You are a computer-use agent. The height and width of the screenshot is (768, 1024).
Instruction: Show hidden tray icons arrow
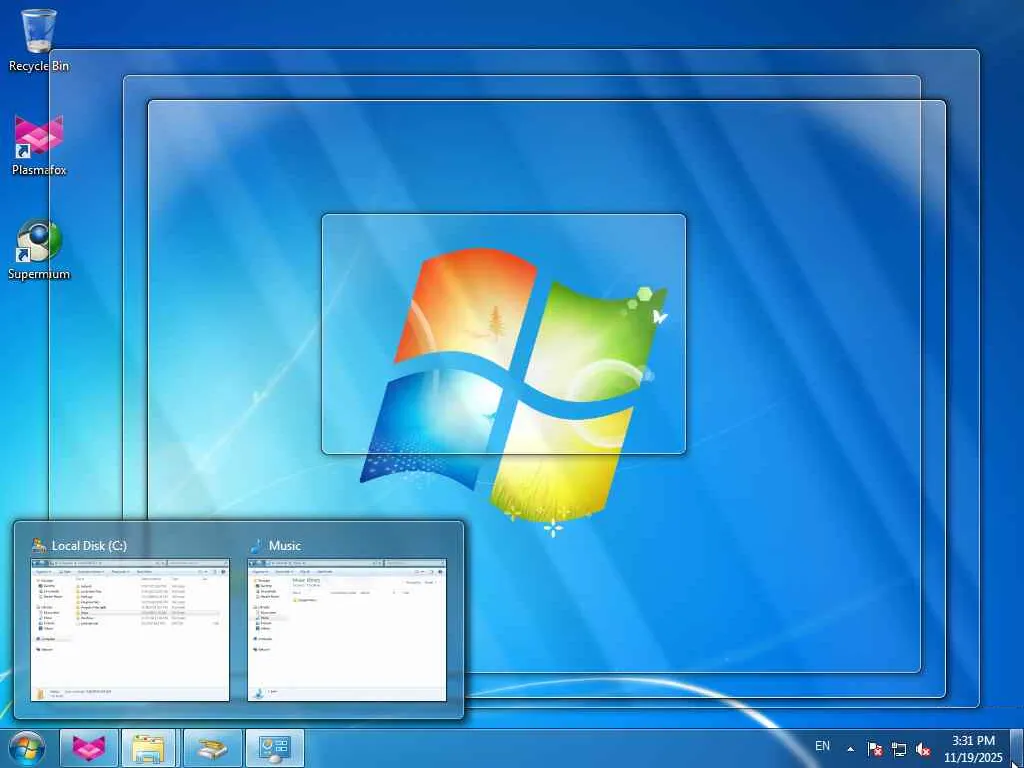click(850, 749)
